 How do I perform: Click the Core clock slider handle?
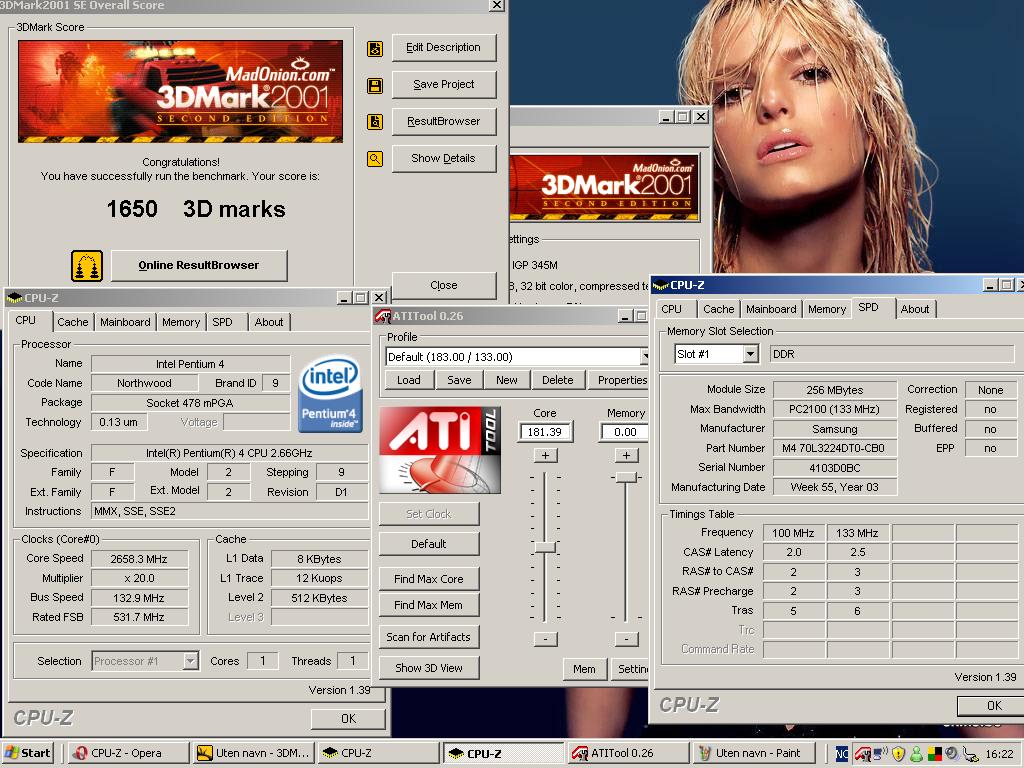click(x=545, y=547)
